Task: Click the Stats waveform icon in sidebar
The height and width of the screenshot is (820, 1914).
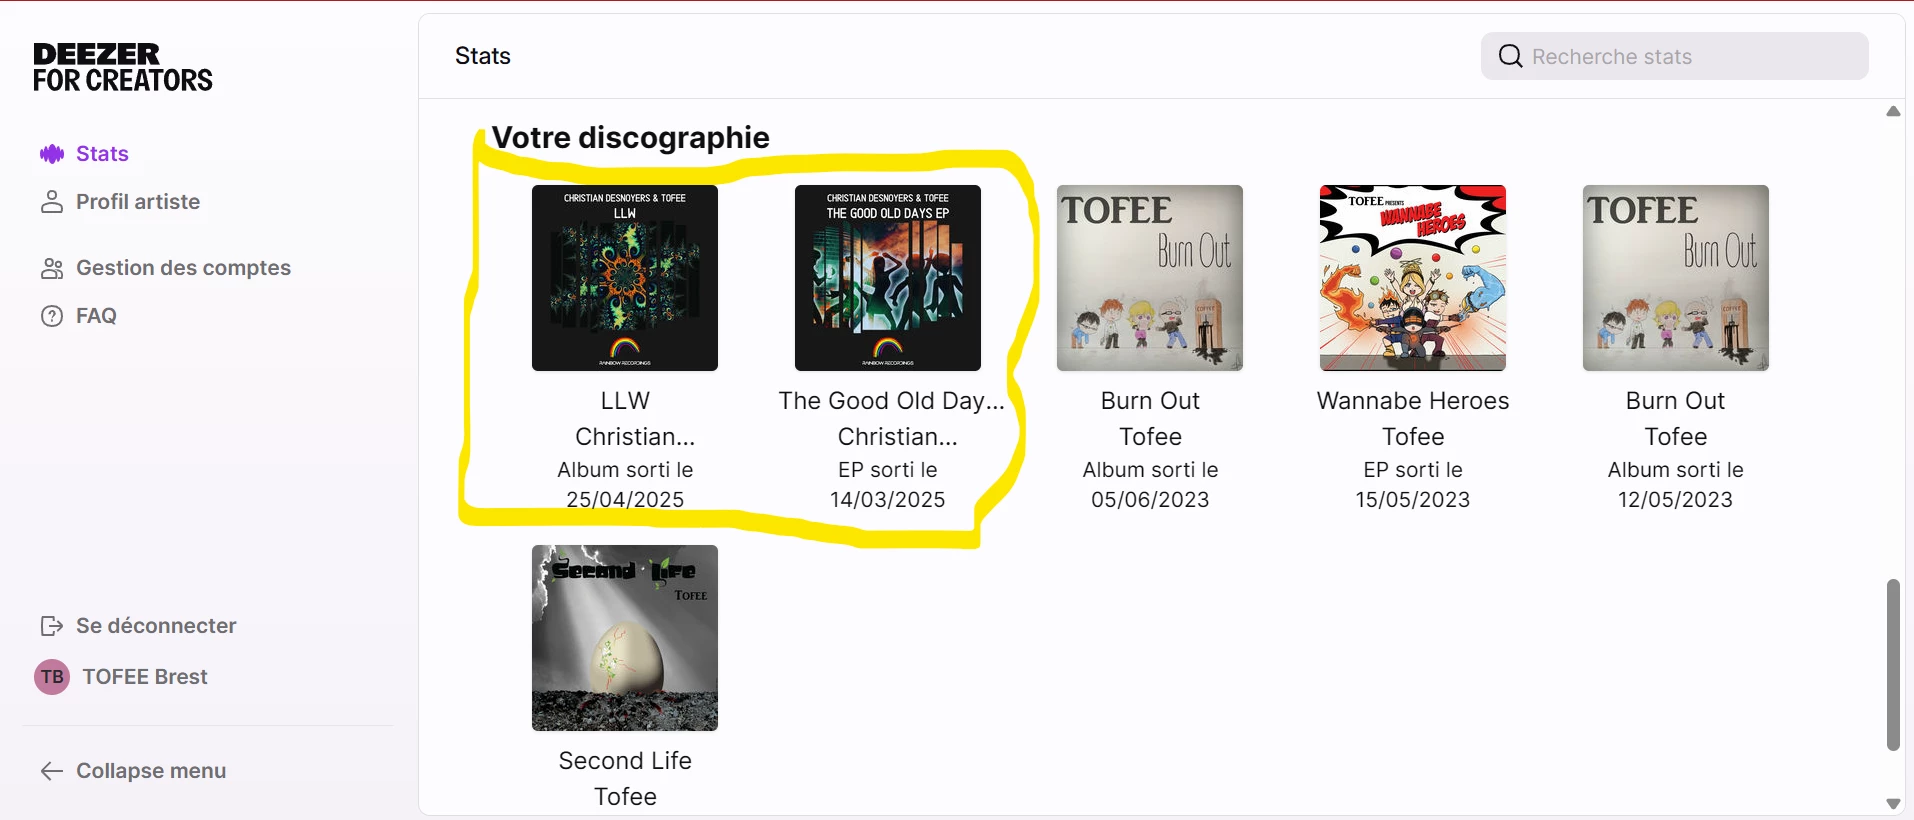Action: 52,154
